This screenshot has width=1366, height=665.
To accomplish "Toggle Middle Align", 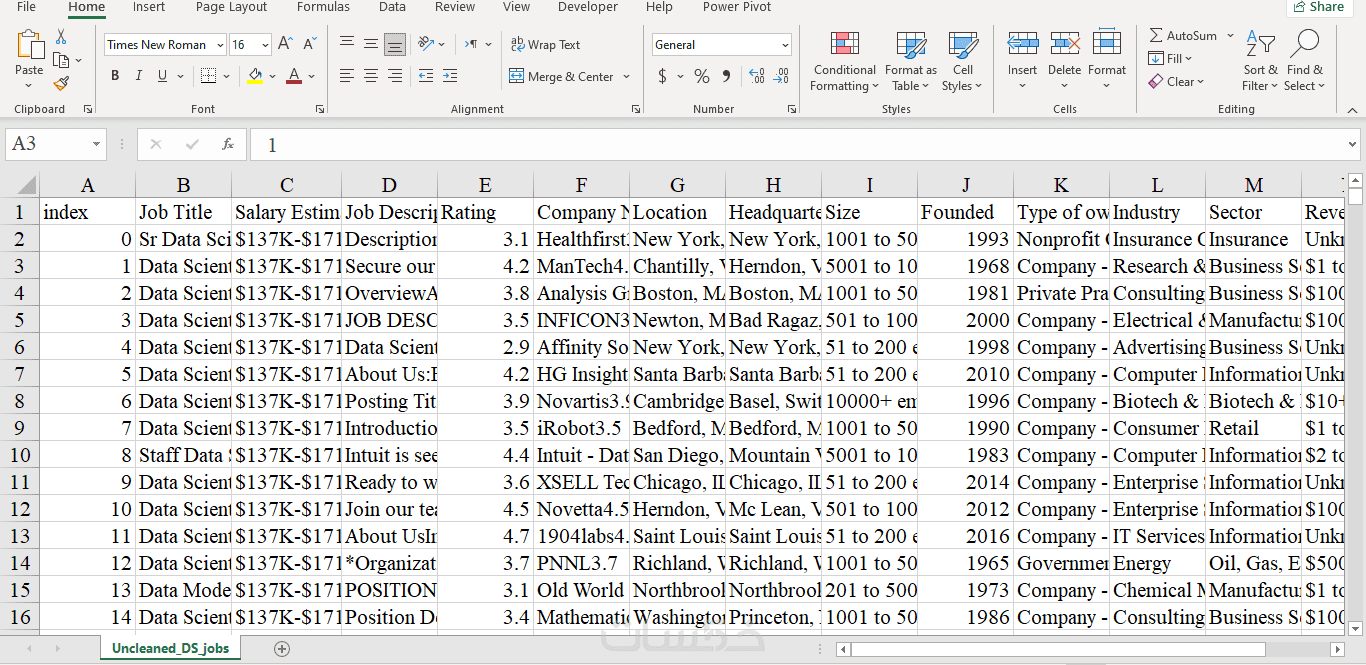I will [371, 44].
